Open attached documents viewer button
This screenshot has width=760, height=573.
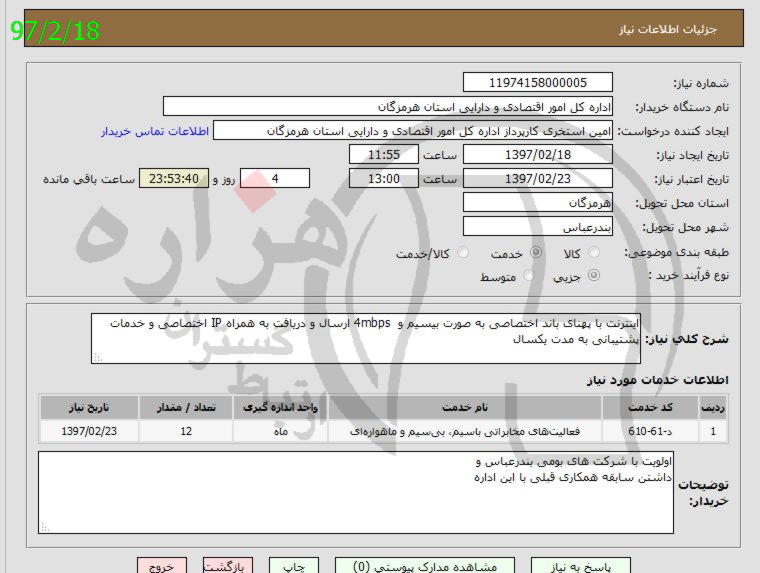425,566
